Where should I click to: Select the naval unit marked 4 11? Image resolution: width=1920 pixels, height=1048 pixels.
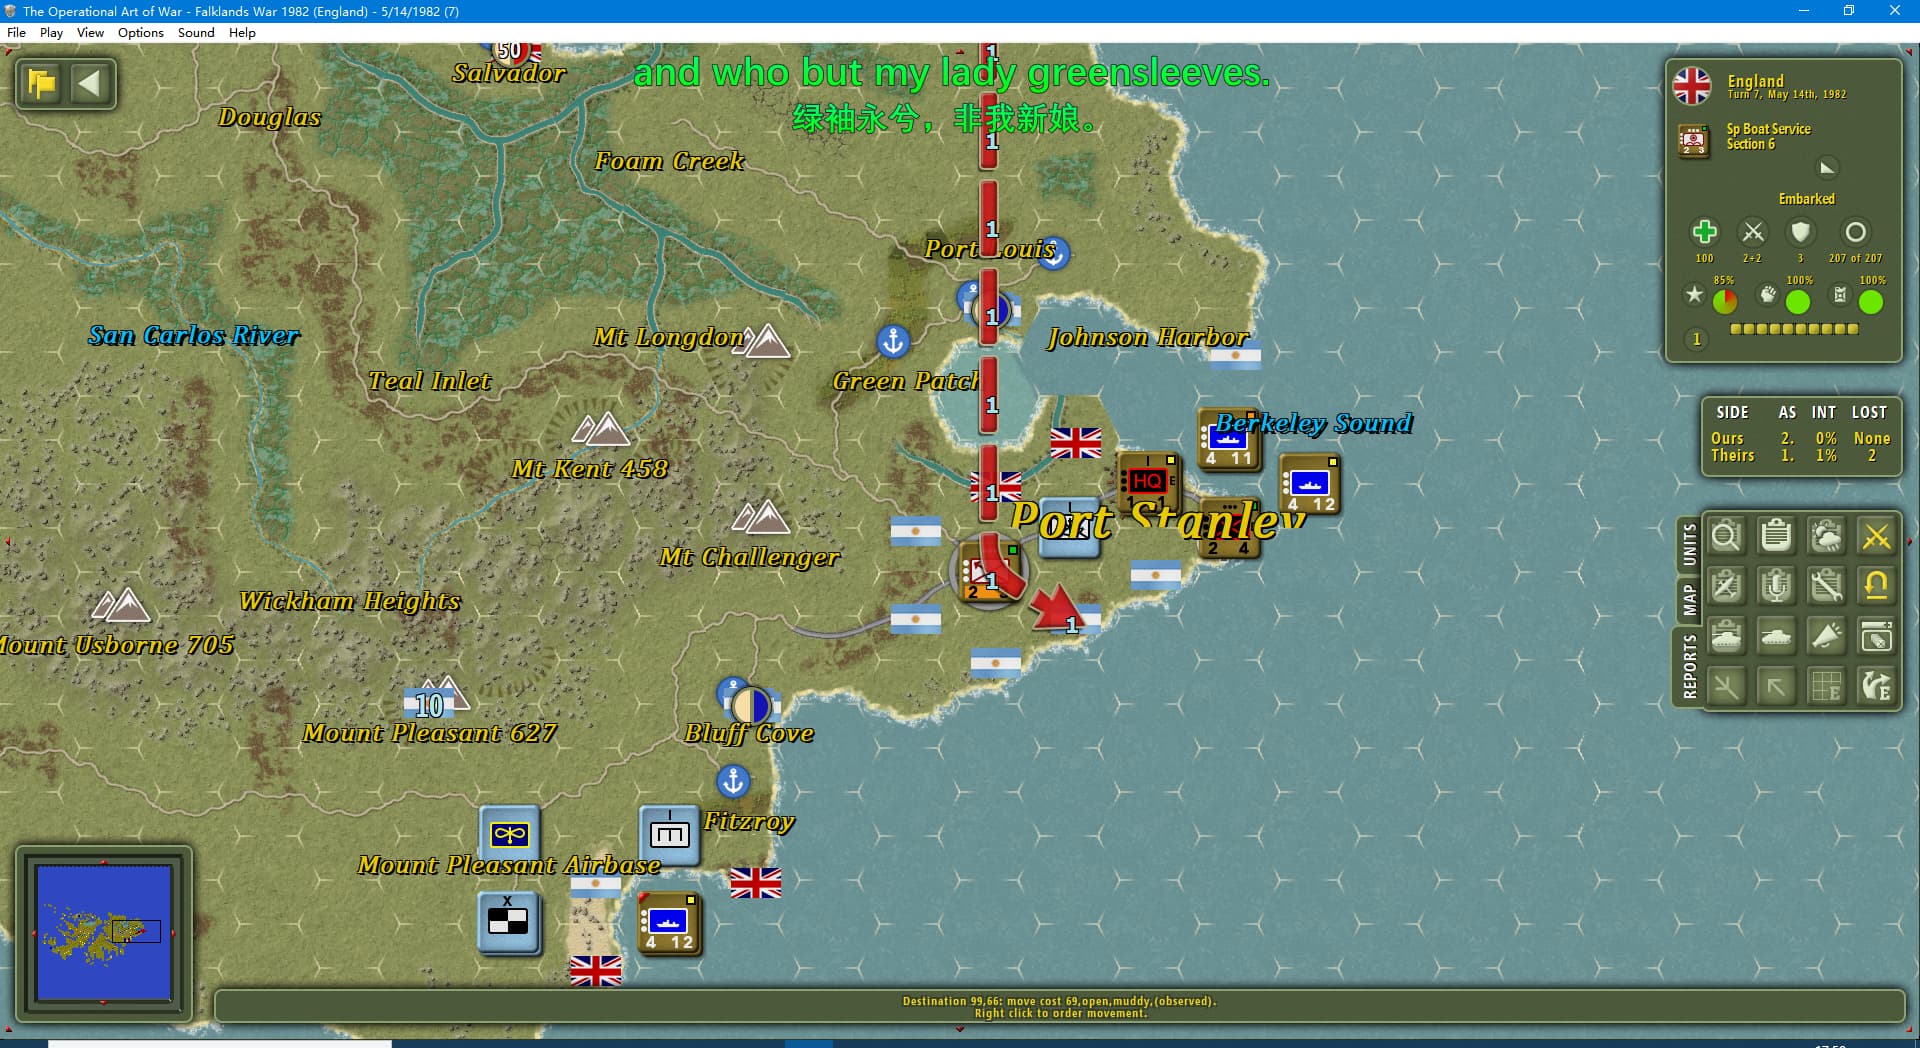[1228, 440]
